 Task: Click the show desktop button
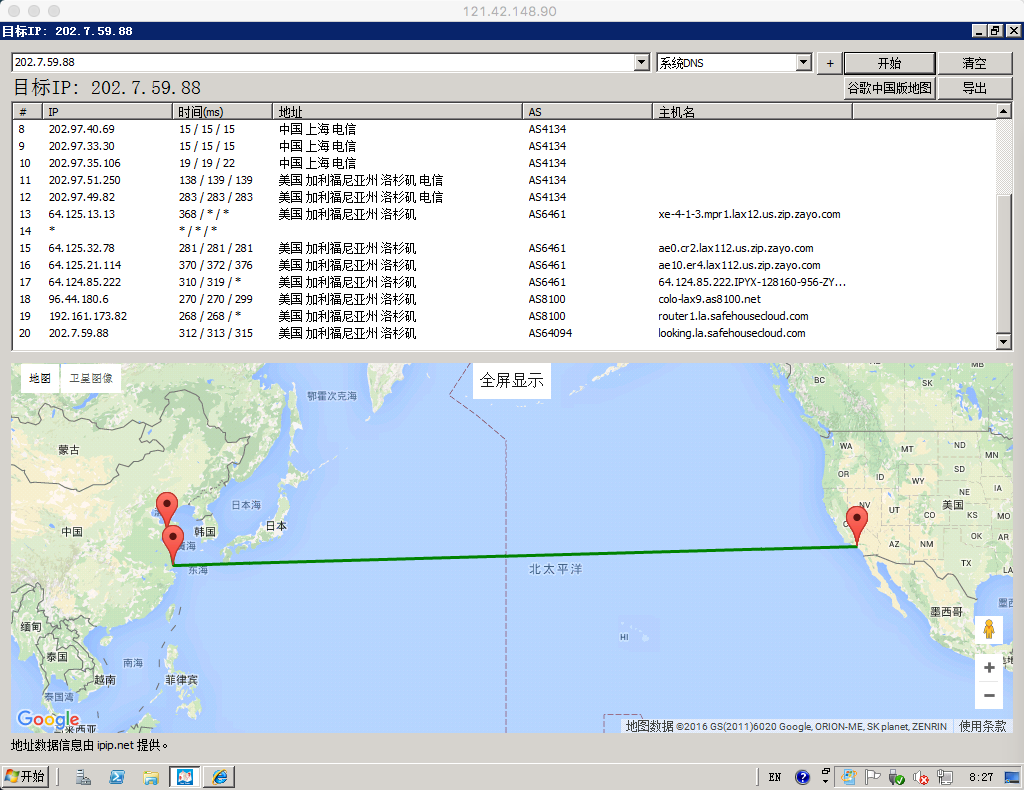point(1012,777)
